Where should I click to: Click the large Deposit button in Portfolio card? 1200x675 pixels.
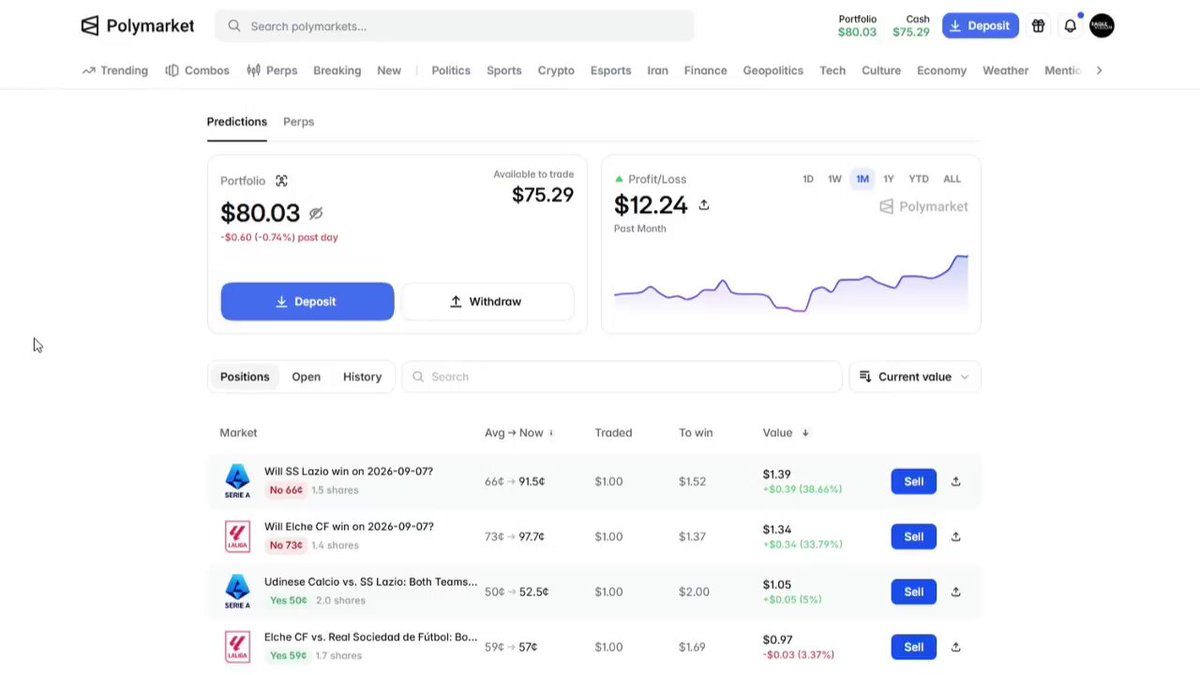(x=307, y=301)
